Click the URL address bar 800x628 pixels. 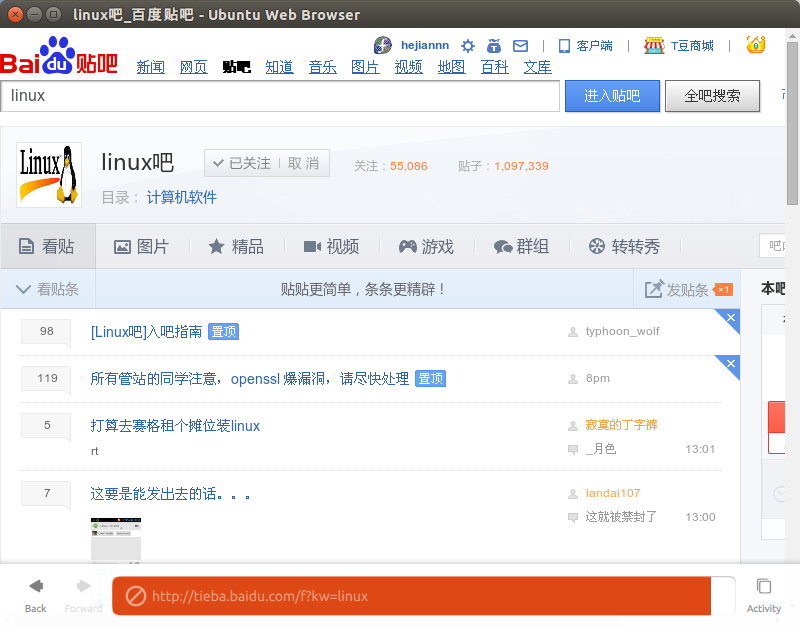coord(423,596)
